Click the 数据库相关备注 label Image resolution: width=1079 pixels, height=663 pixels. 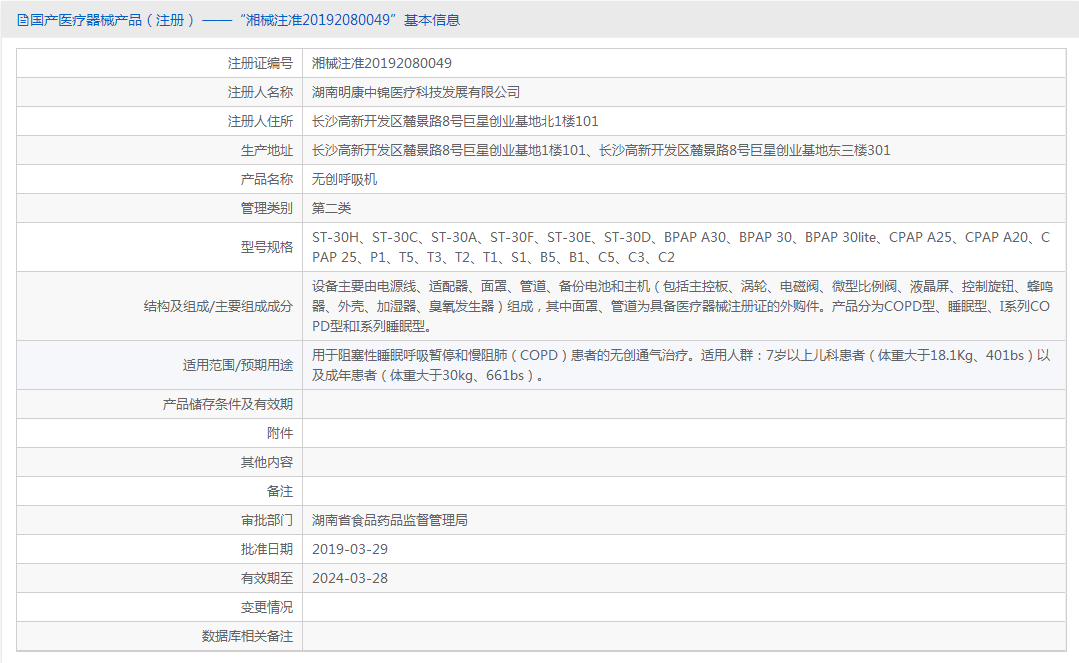[247, 635]
